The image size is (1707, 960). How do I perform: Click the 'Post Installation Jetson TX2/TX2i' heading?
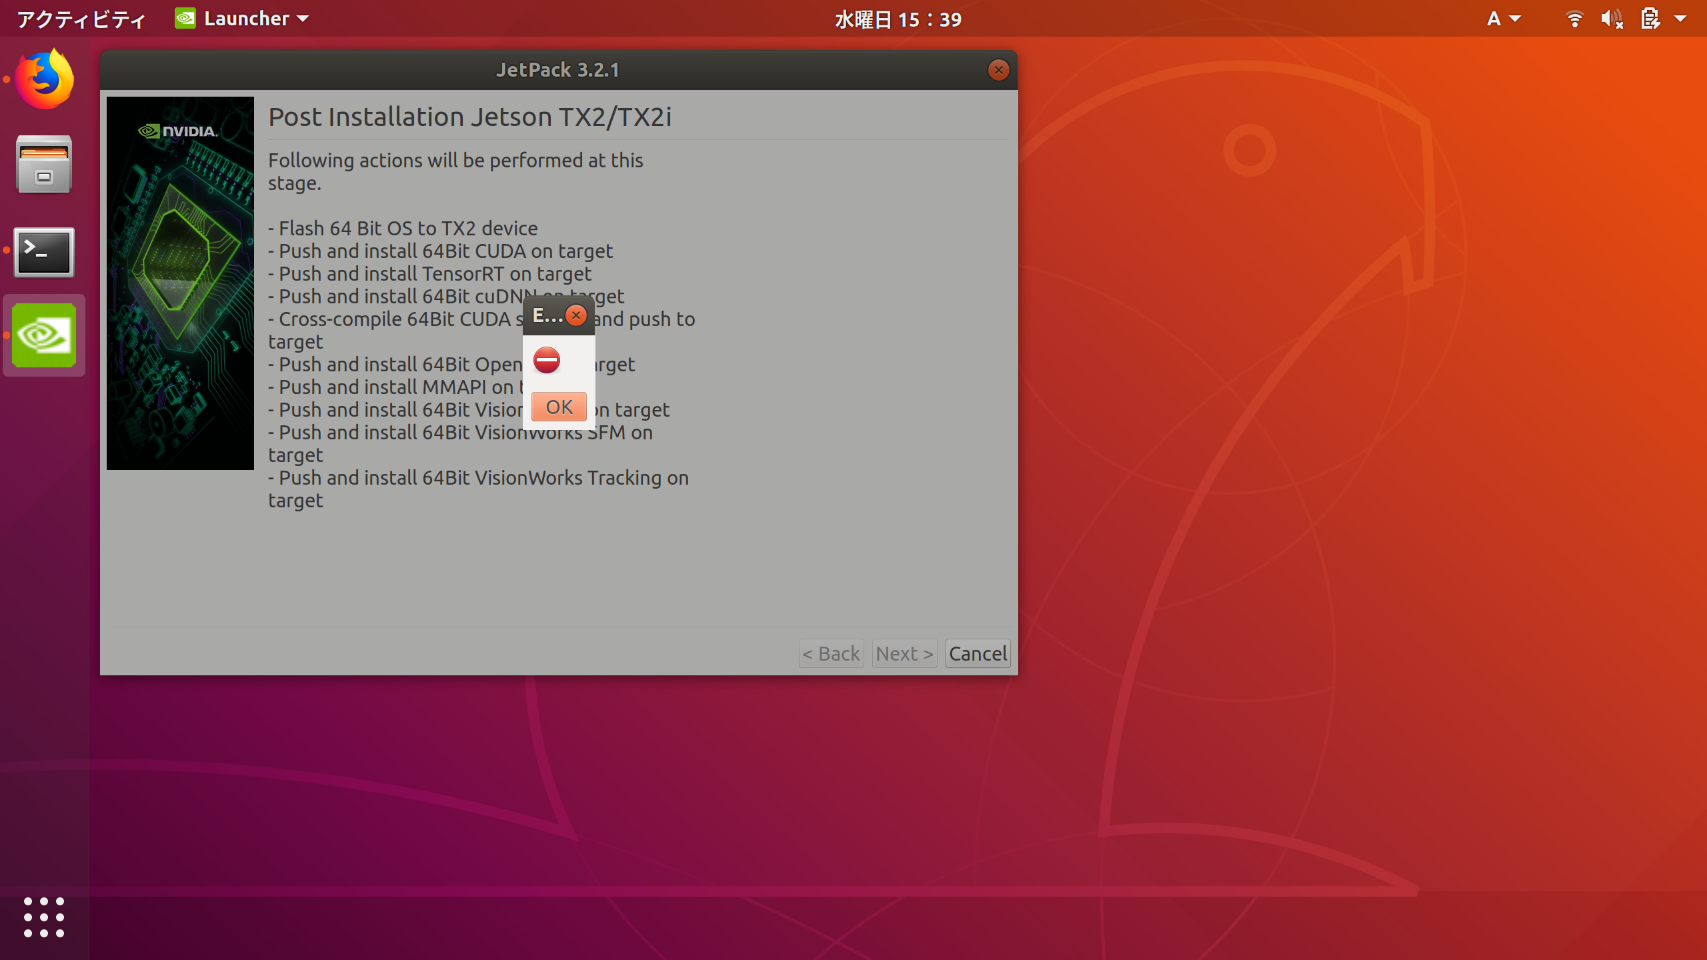click(470, 117)
